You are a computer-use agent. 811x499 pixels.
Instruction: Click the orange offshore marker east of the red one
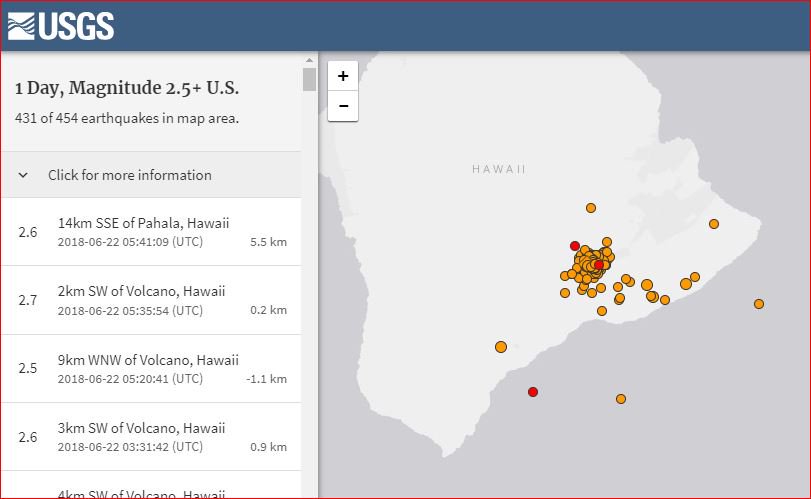click(621, 399)
